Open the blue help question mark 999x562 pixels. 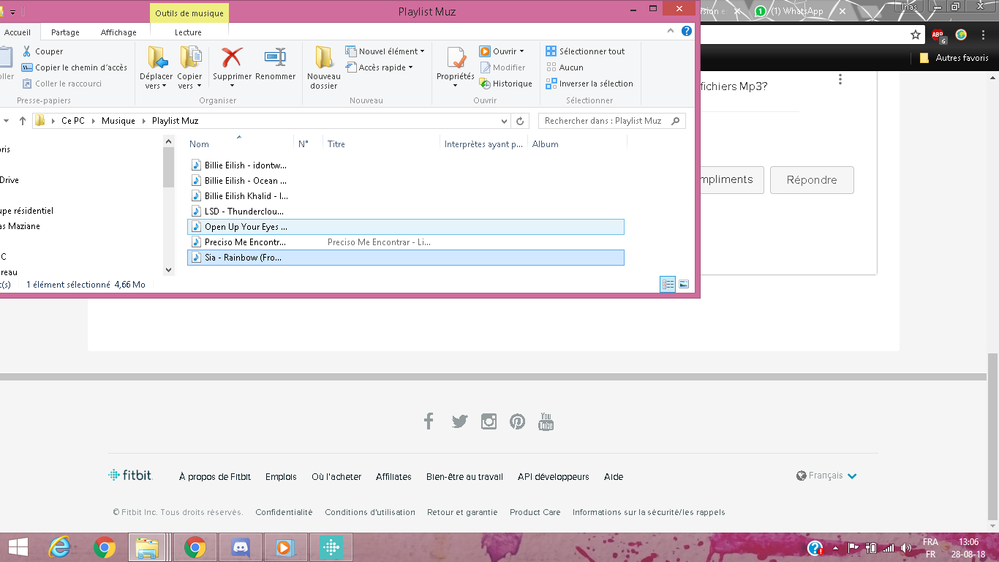[686, 31]
